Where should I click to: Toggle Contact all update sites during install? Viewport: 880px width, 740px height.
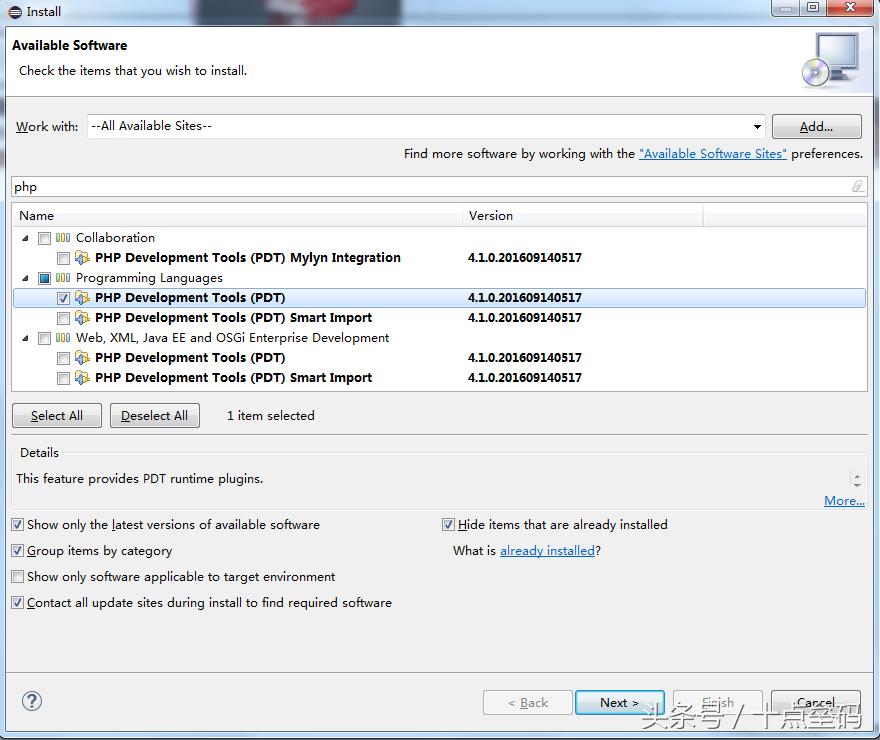point(18,603)
